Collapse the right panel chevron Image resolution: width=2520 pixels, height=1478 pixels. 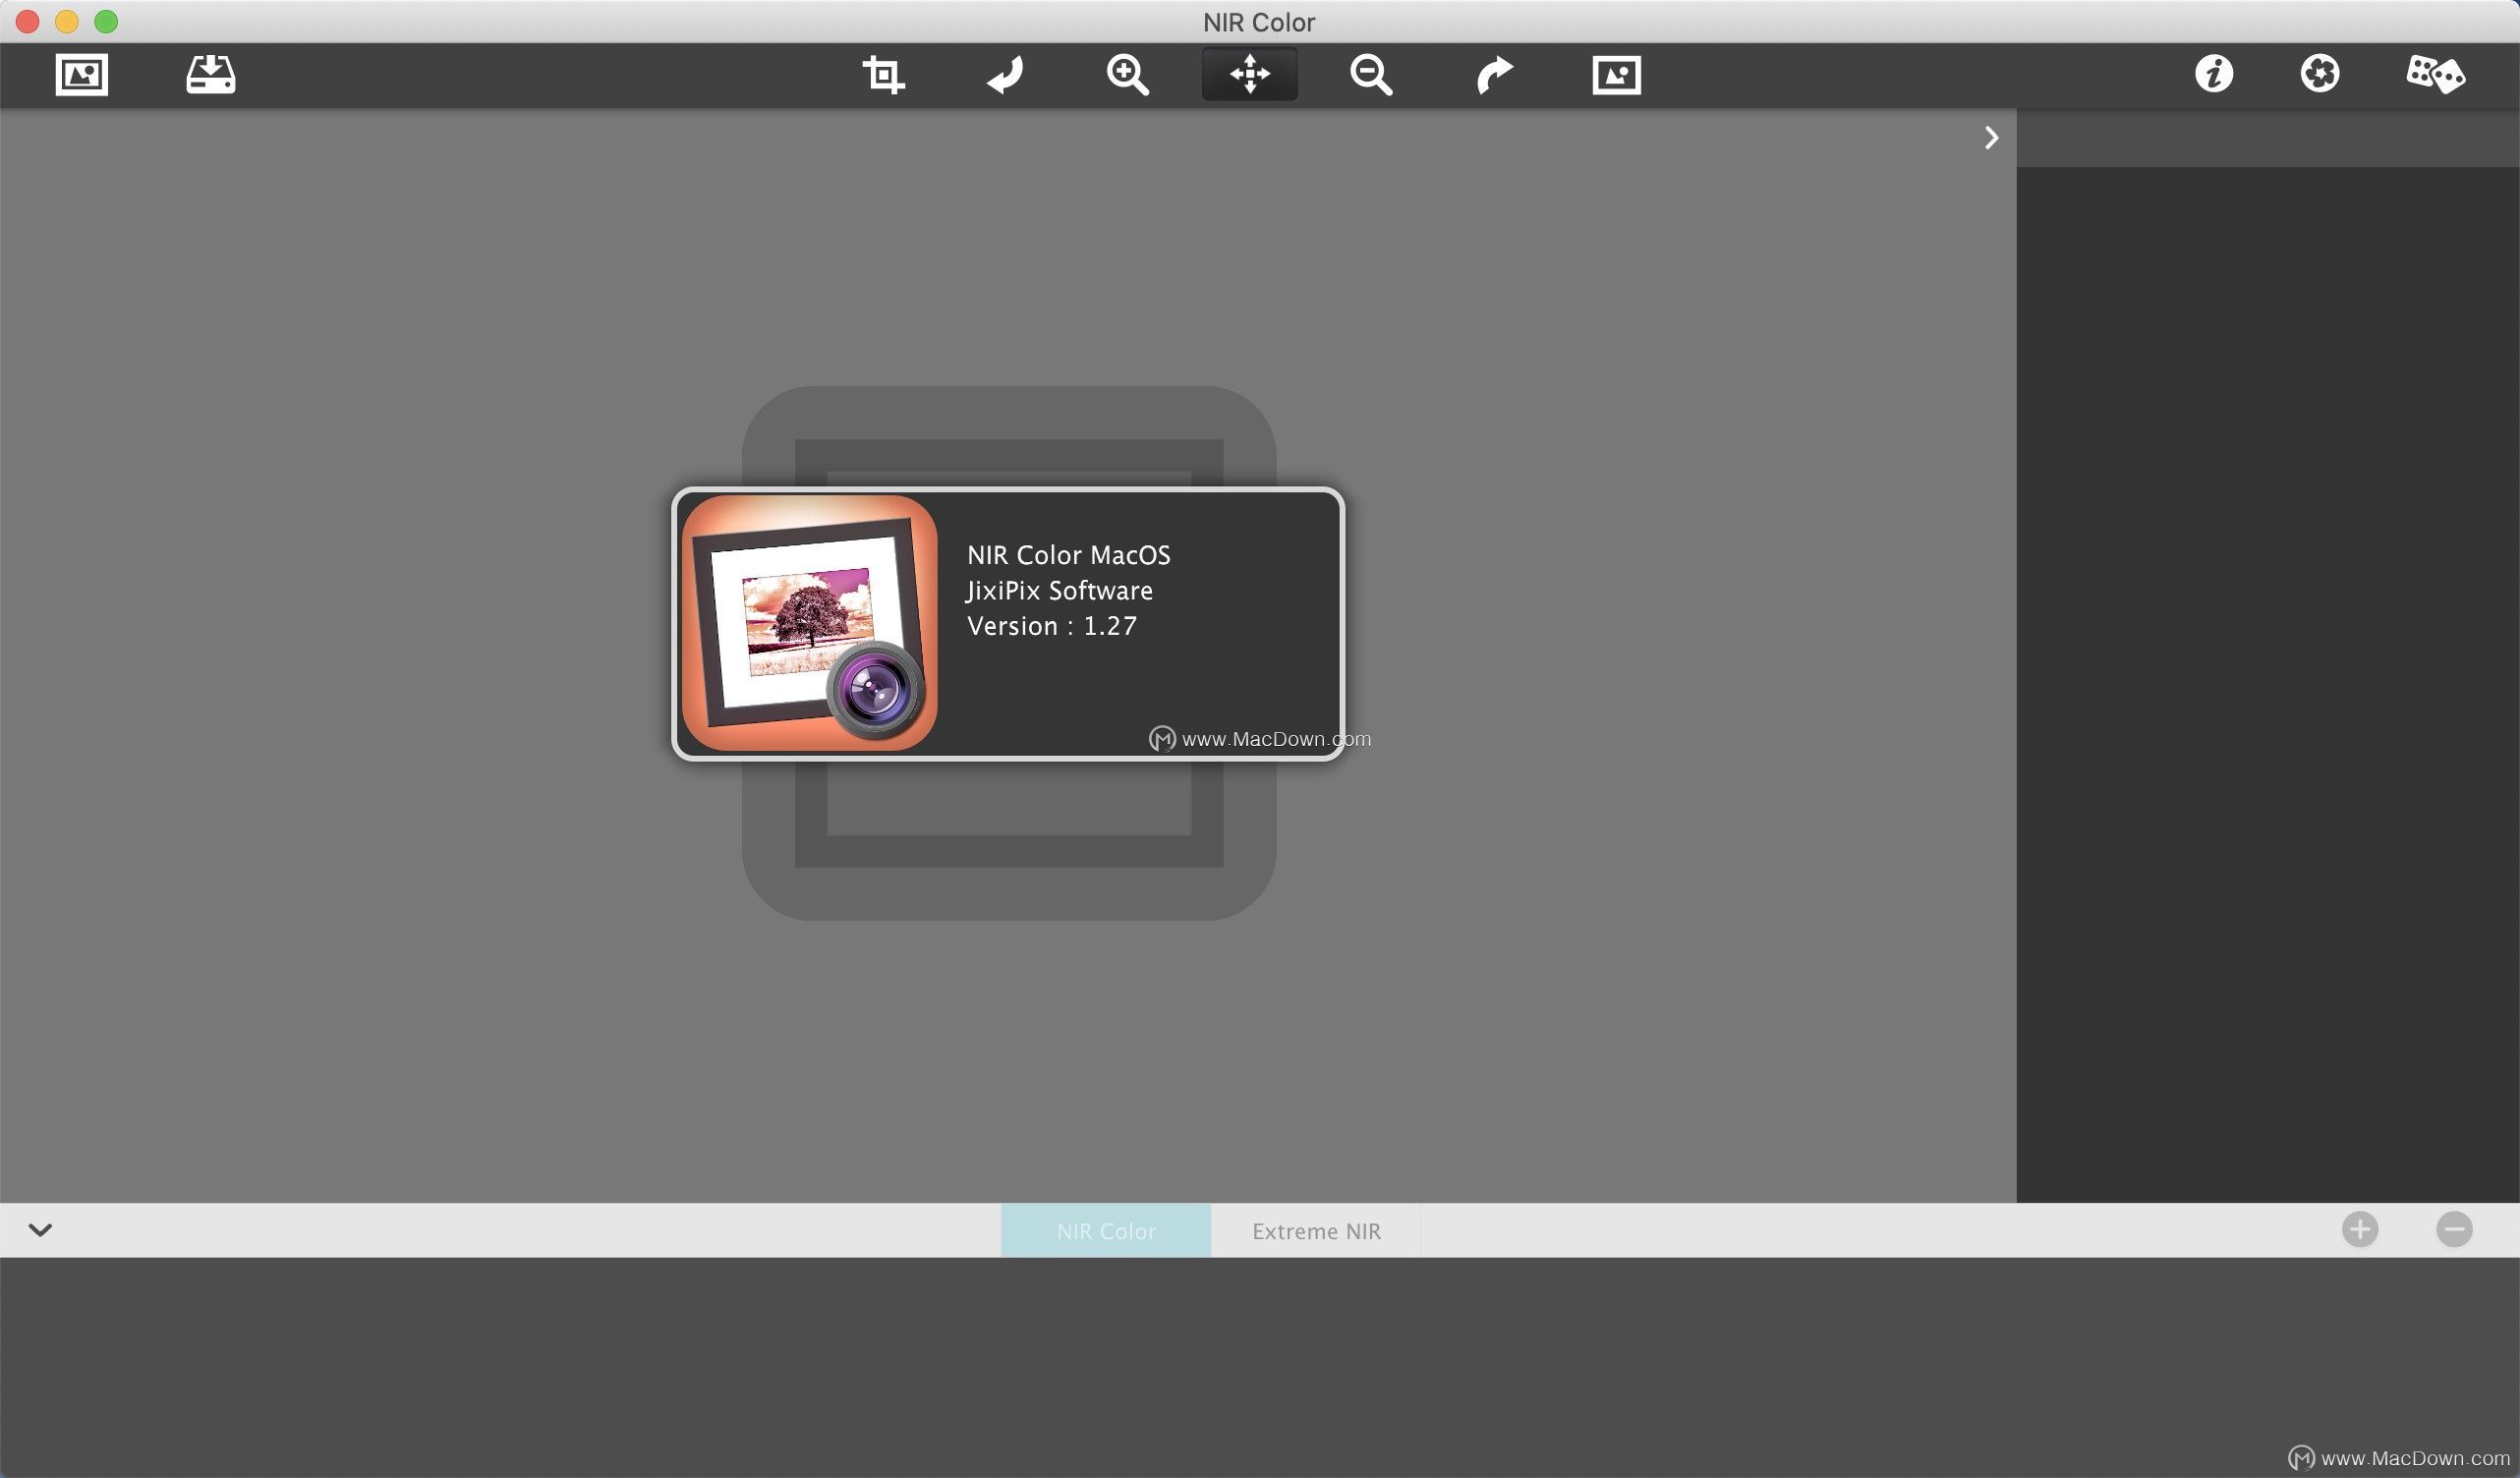pyautogui.click(x=1991, y=138)
